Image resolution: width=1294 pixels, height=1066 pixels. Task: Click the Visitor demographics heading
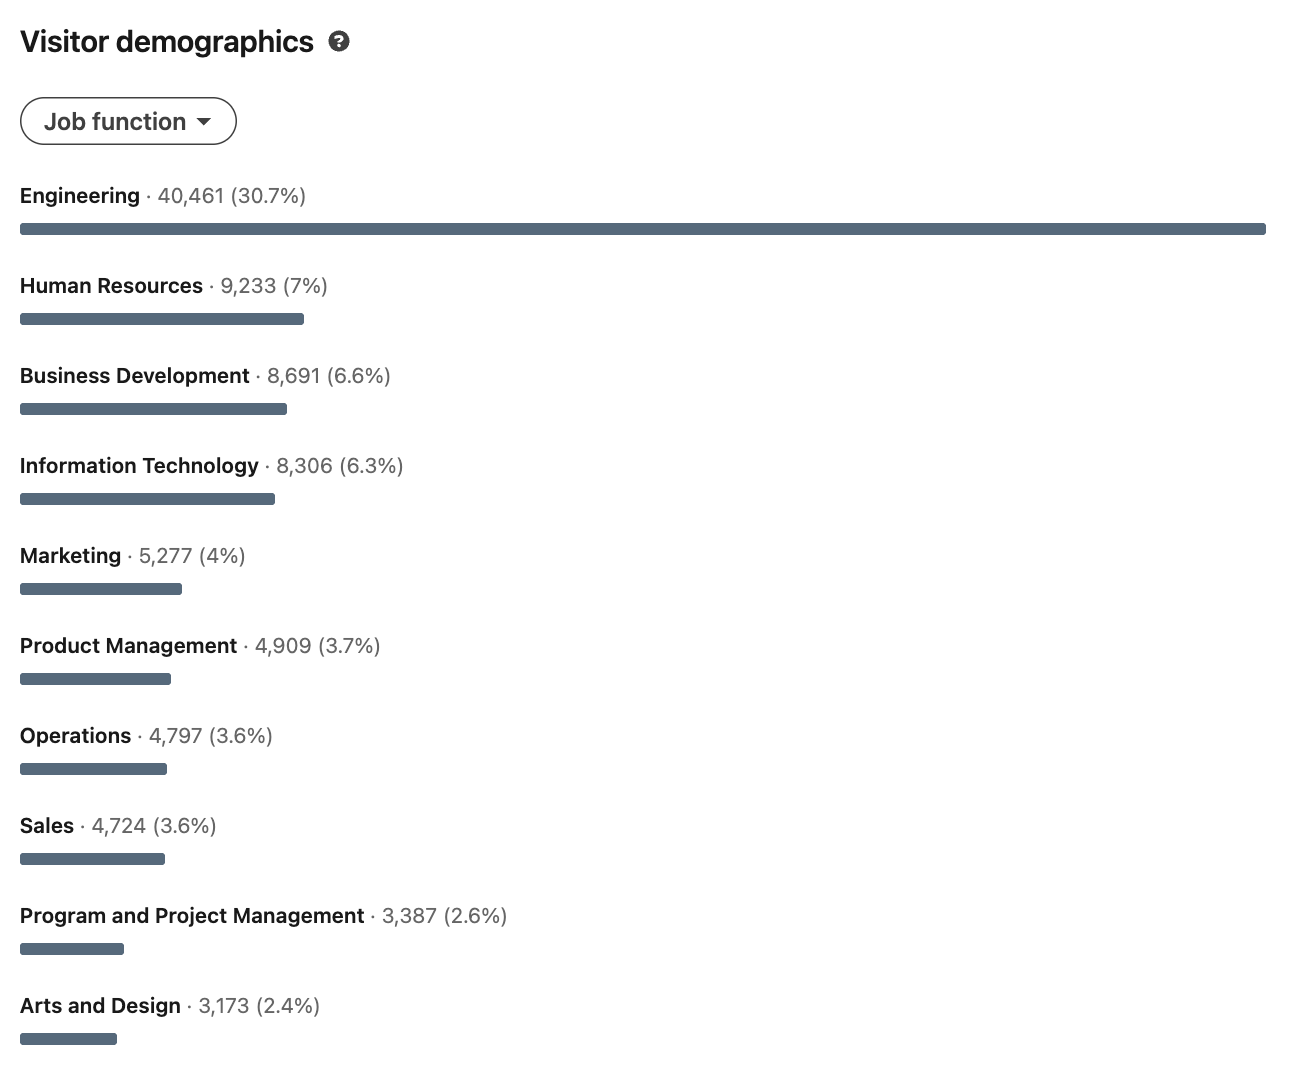(x=166, y=41)
